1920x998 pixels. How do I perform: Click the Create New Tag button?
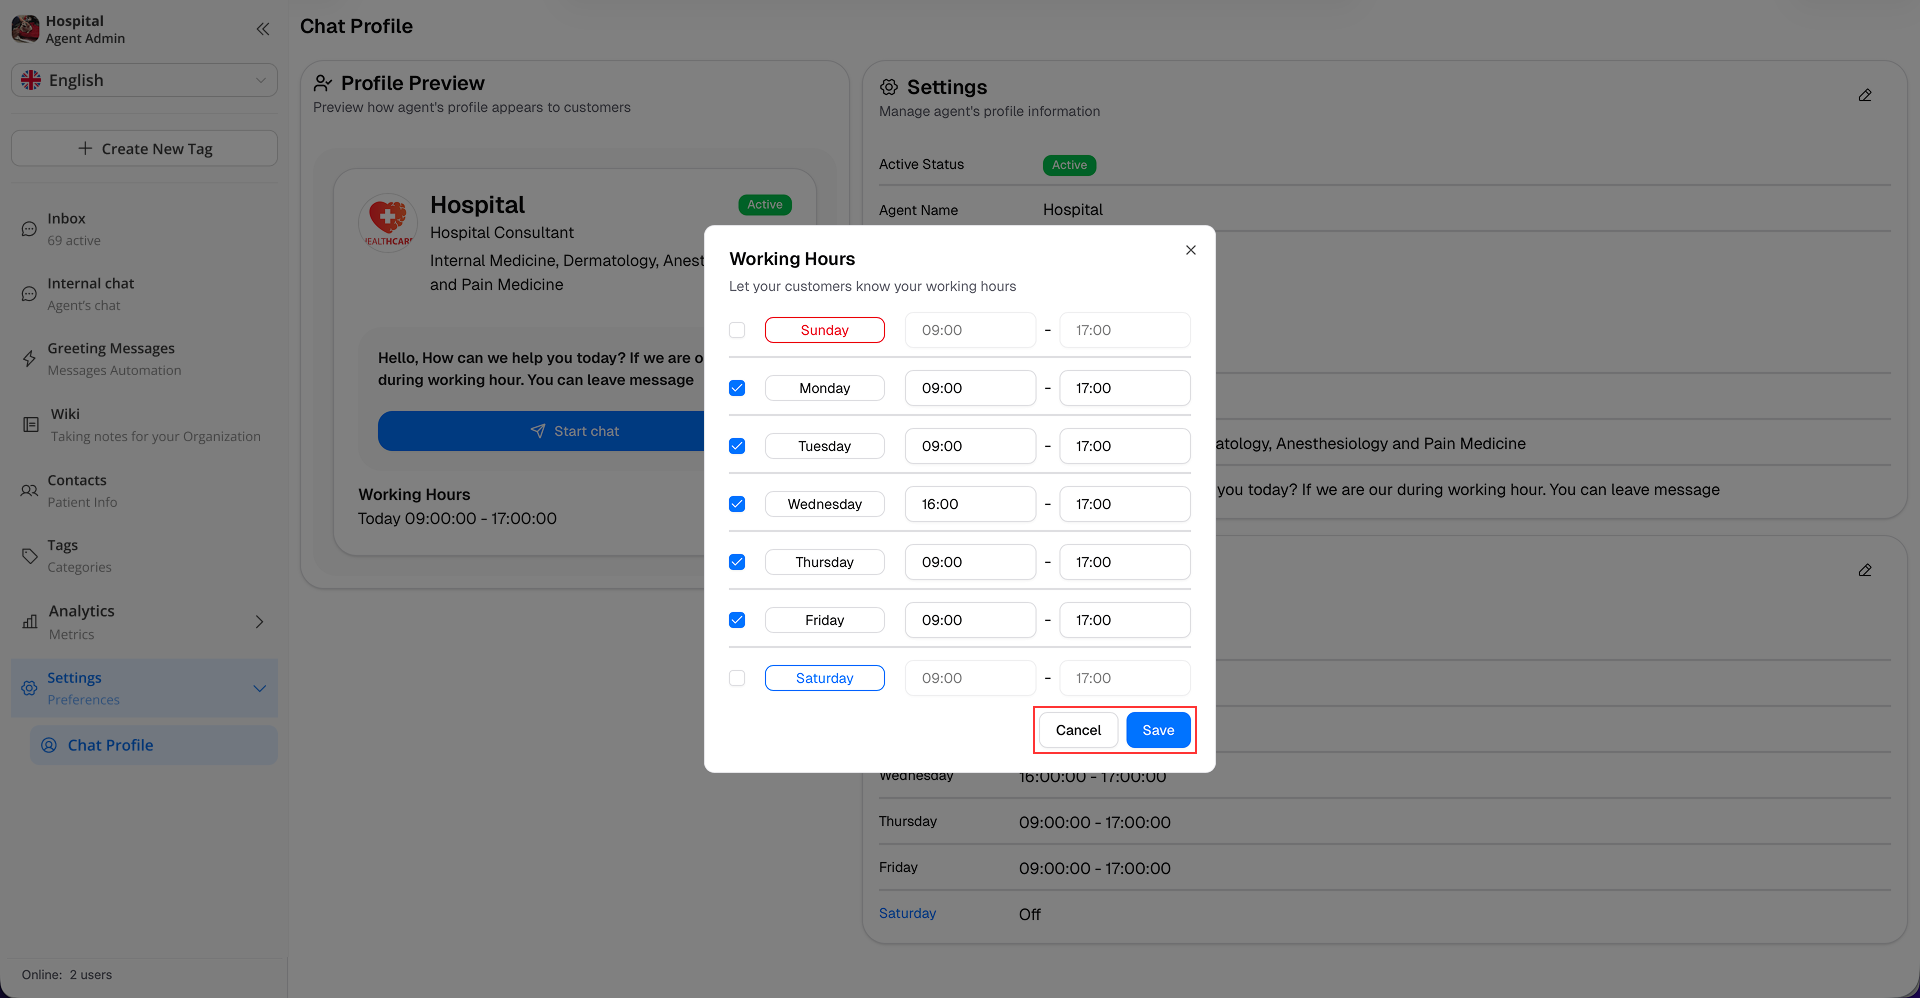point(144,148)
